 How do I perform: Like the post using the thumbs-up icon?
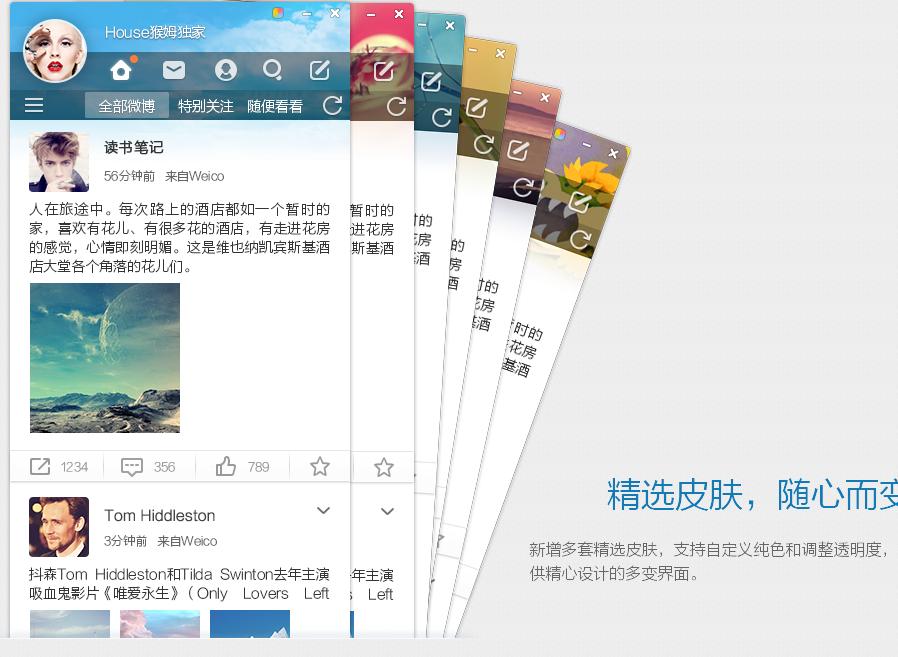225,466
